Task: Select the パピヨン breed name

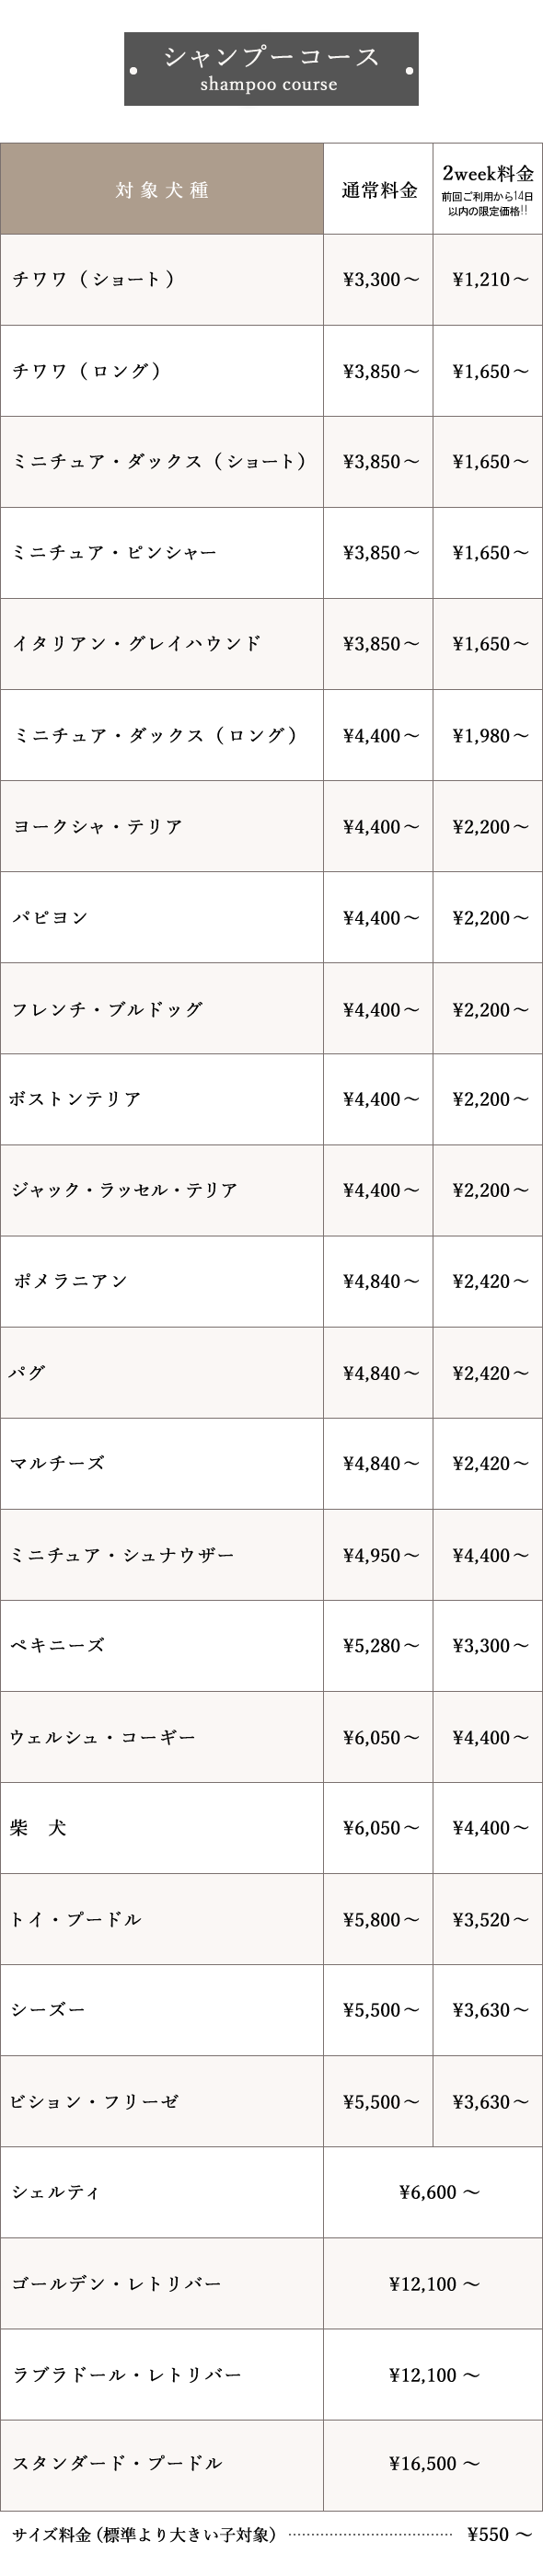Action: pyautogui.click(x=50, y=918)
